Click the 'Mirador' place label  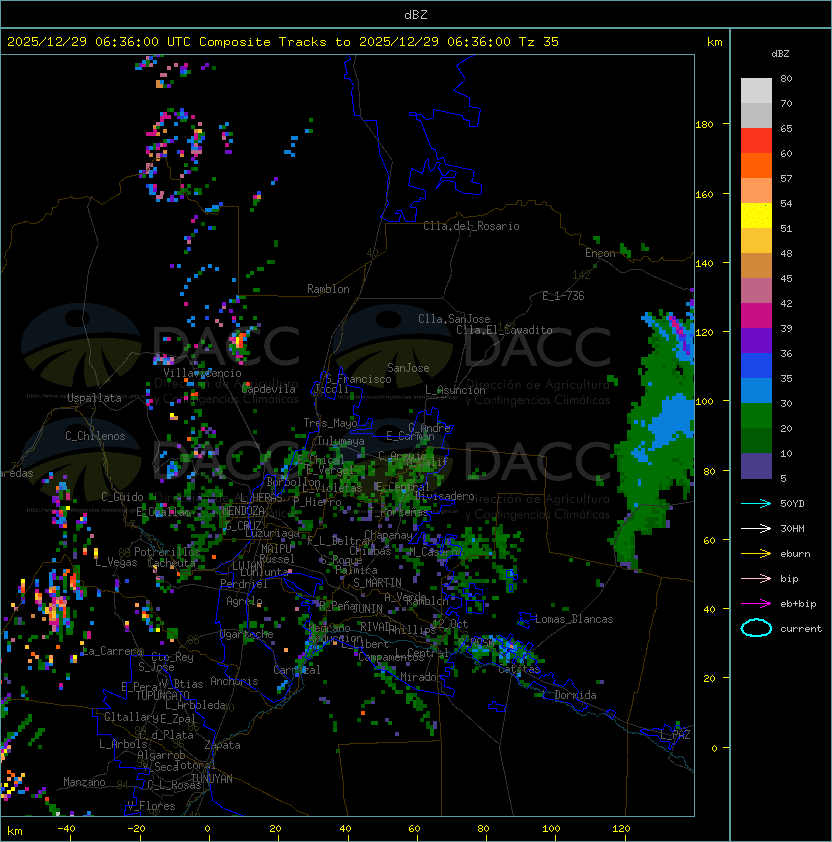tap(421, 677)
